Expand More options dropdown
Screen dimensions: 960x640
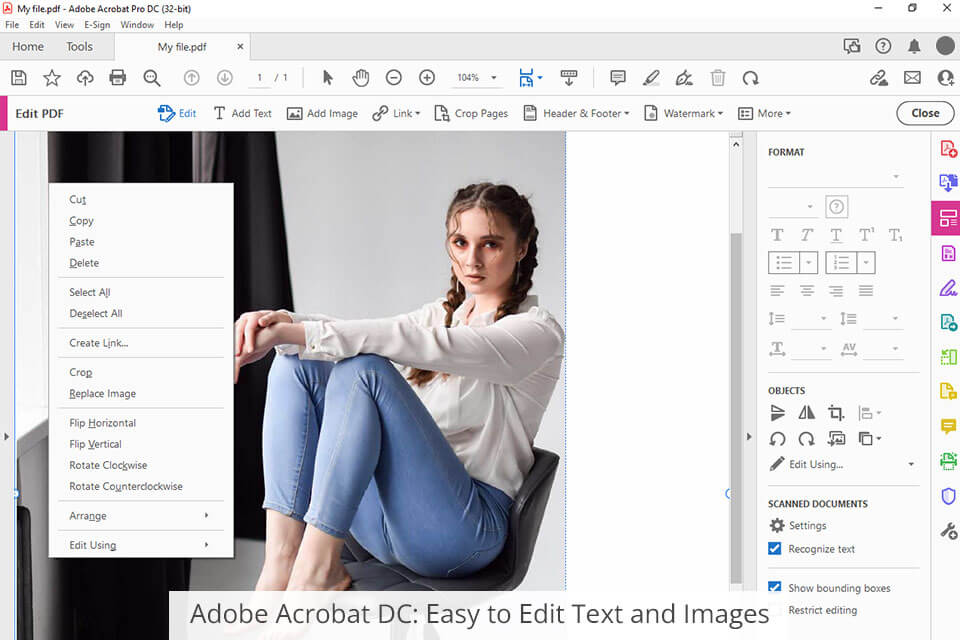788,113
